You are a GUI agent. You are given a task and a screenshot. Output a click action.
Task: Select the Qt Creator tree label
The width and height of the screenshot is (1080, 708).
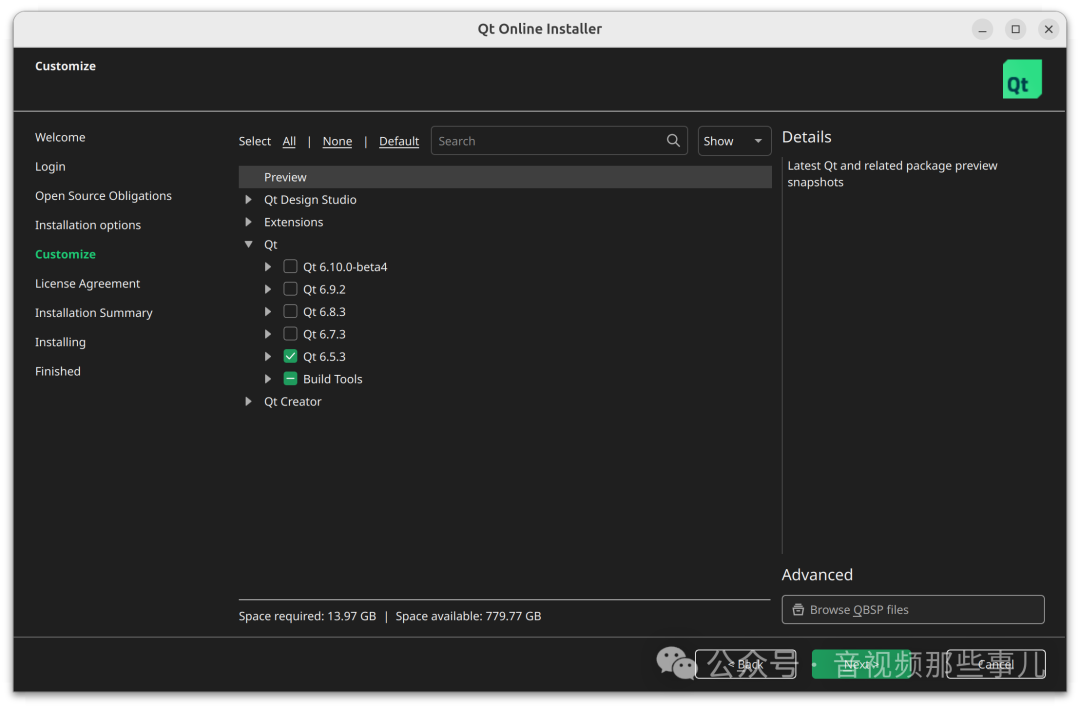pos(293,402)
